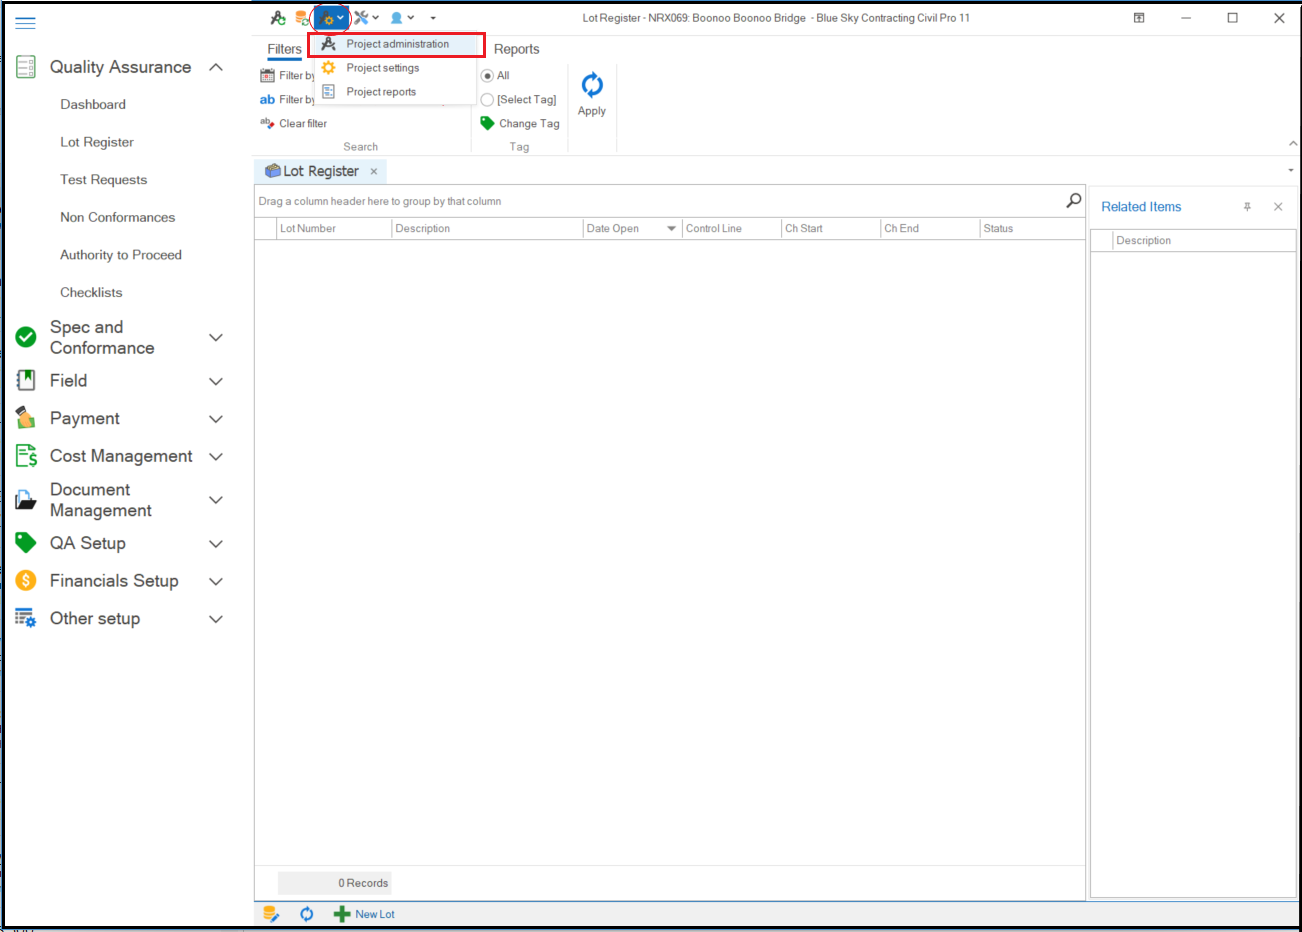Click the user profile icon in toolbar

(x=397, y=18)
